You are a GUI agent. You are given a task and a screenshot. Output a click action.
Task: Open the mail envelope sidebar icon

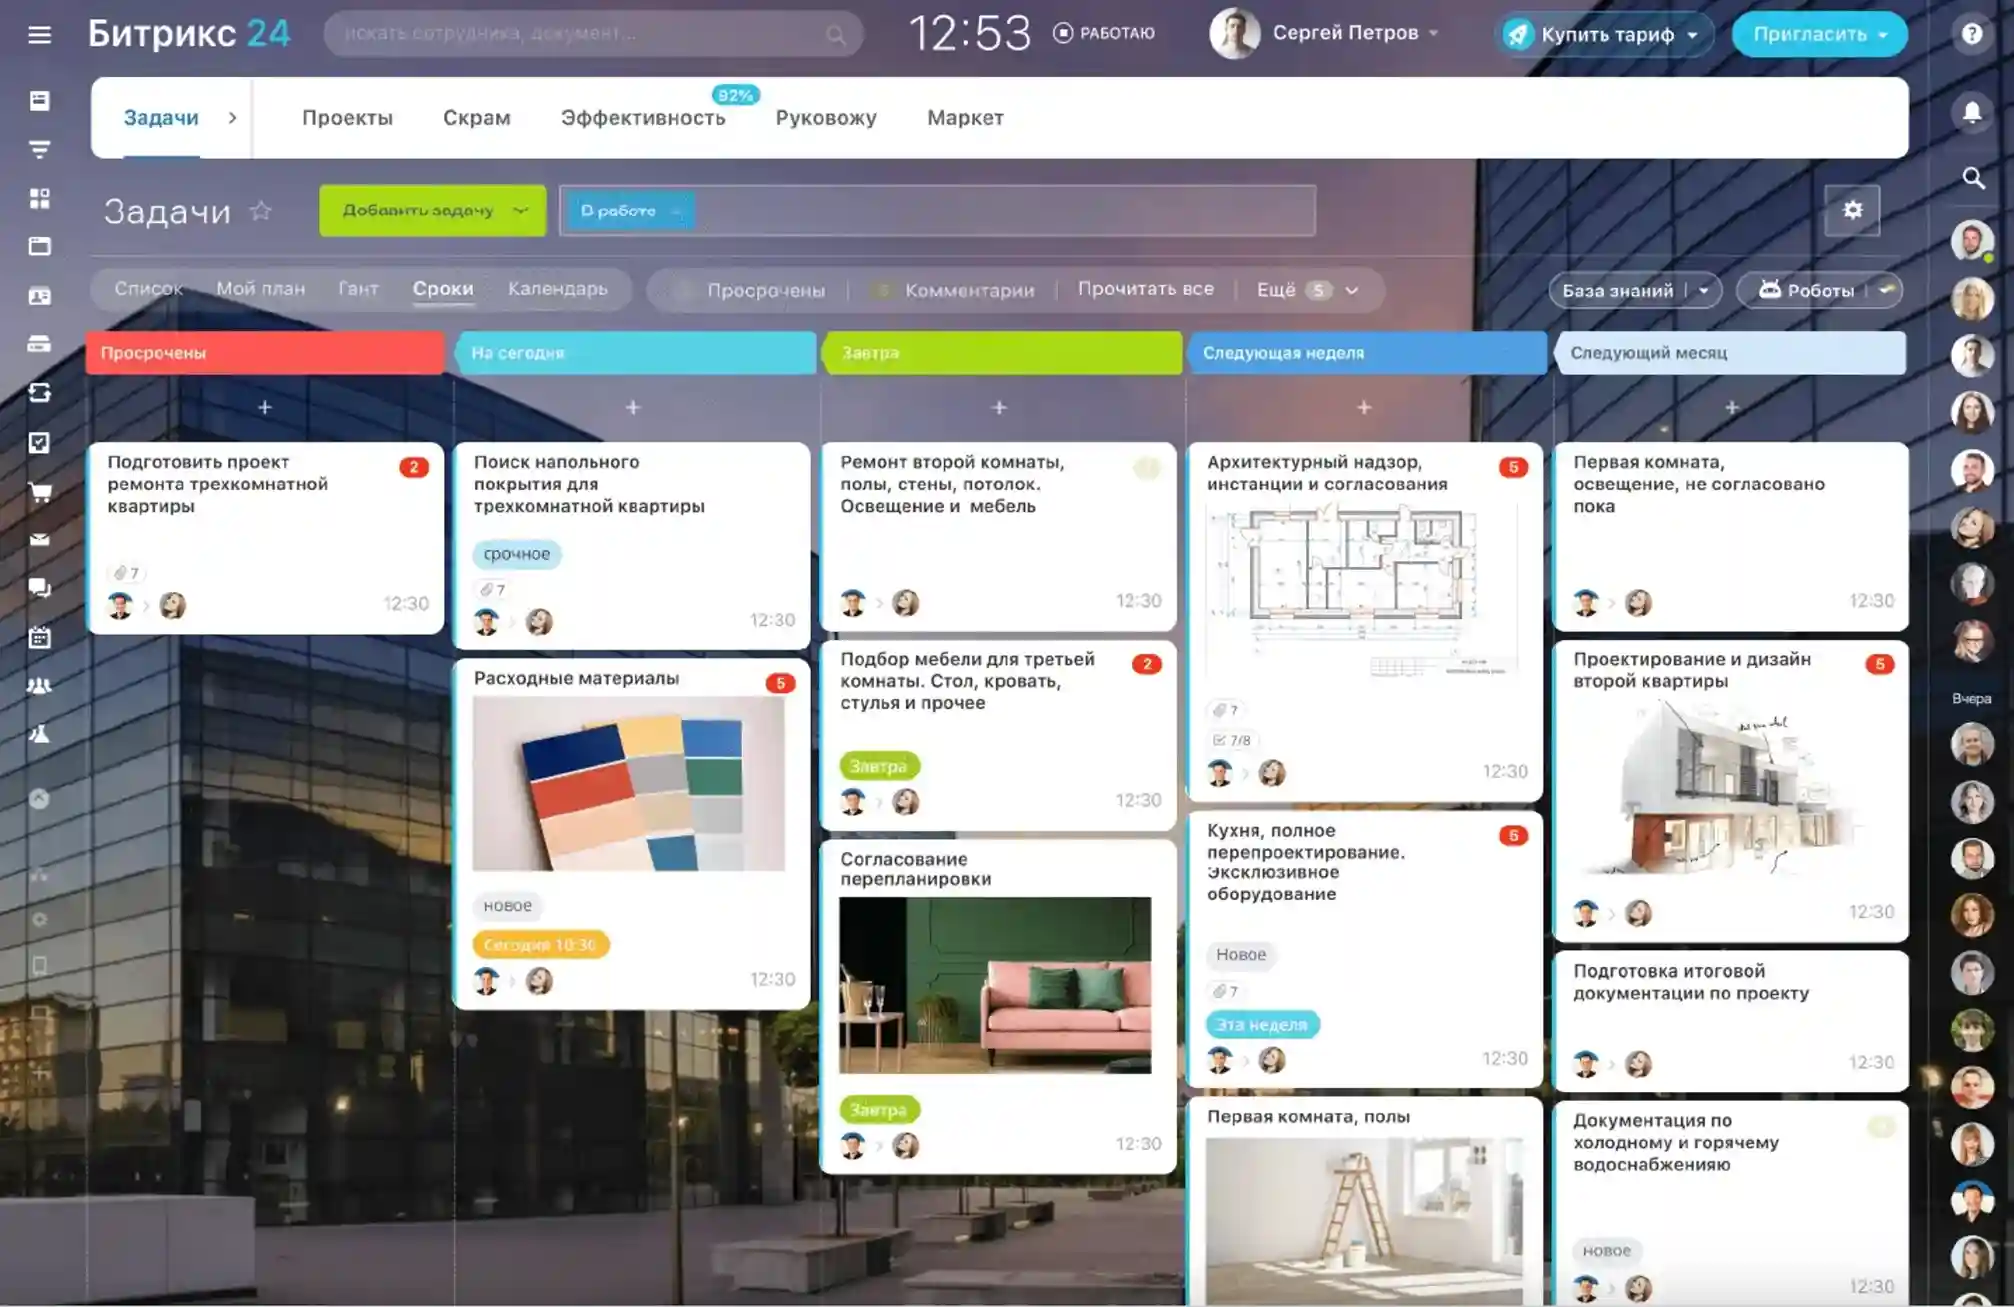tap(39, 540)
